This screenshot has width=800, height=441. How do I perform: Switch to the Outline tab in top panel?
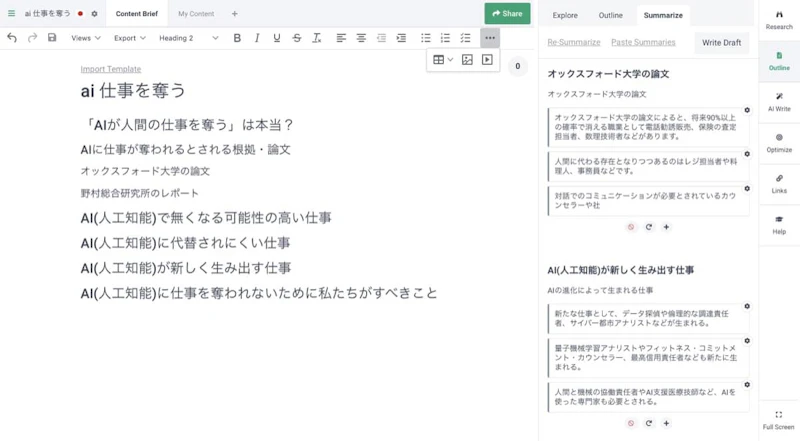click(x=610, y=15)
